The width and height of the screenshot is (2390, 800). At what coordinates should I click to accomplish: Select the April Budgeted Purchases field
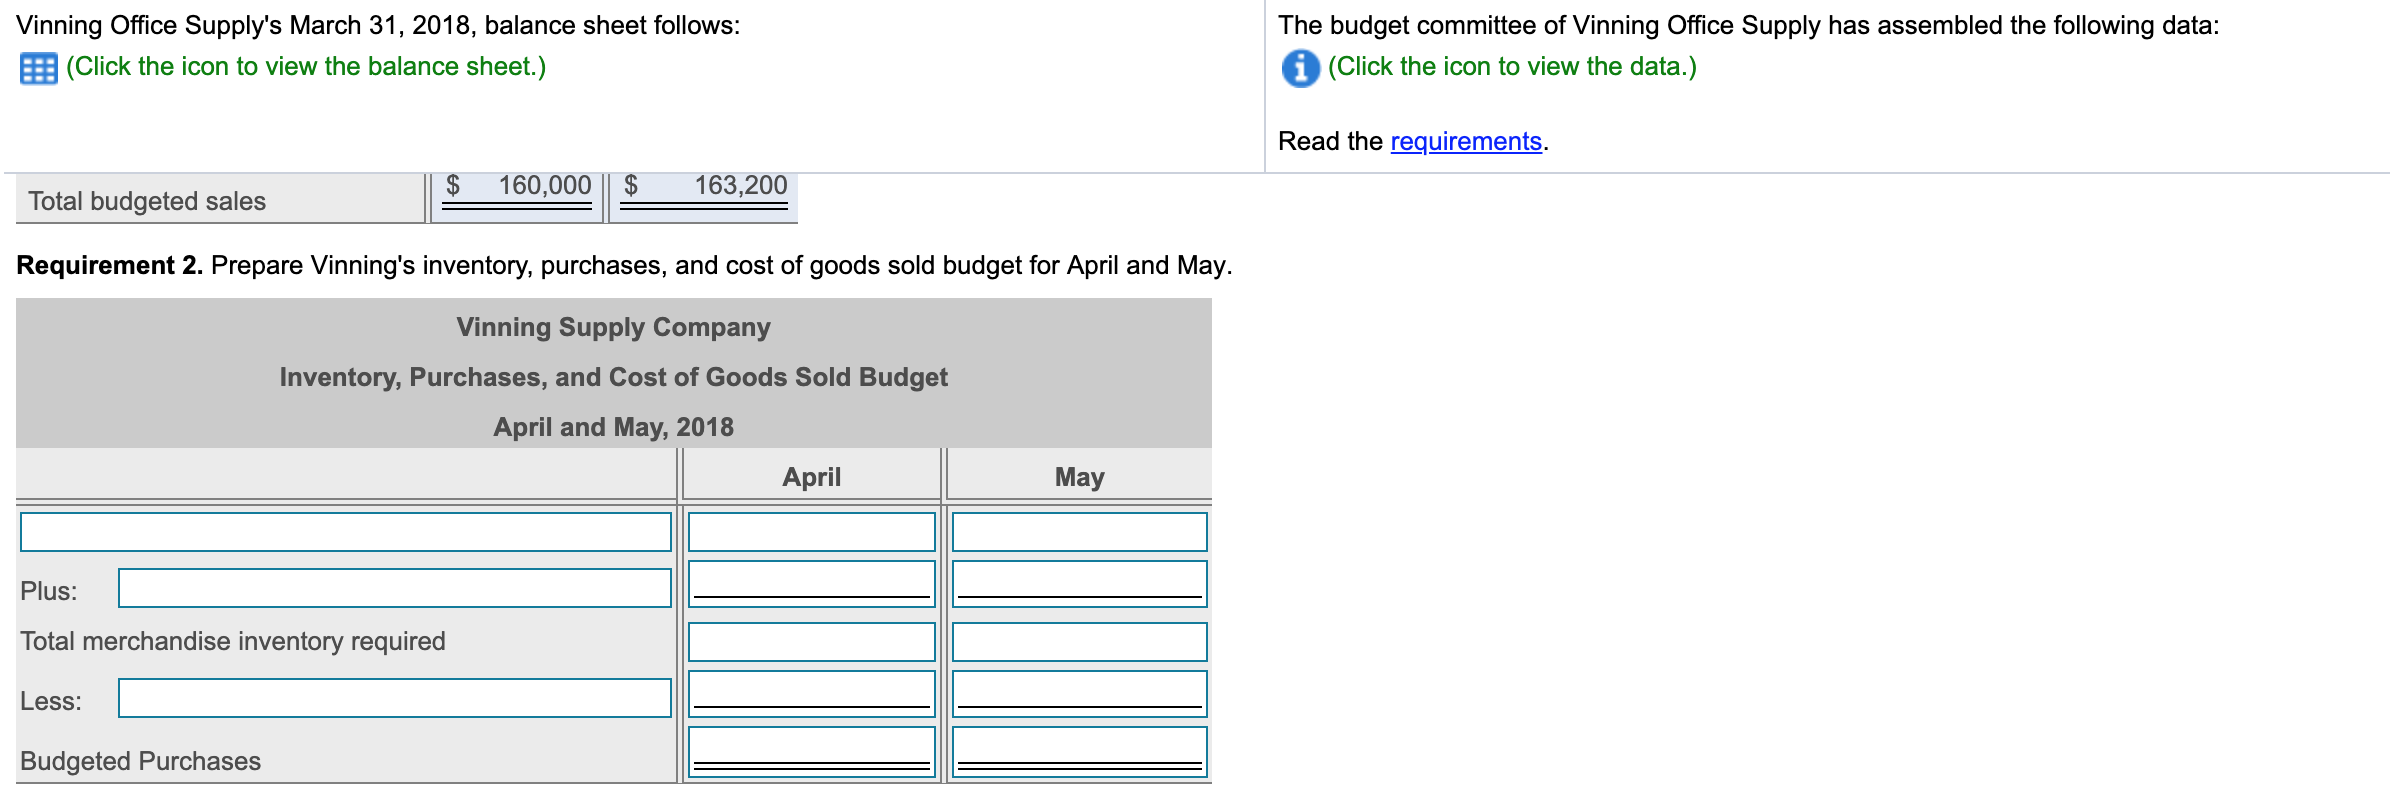pos(812,752)
